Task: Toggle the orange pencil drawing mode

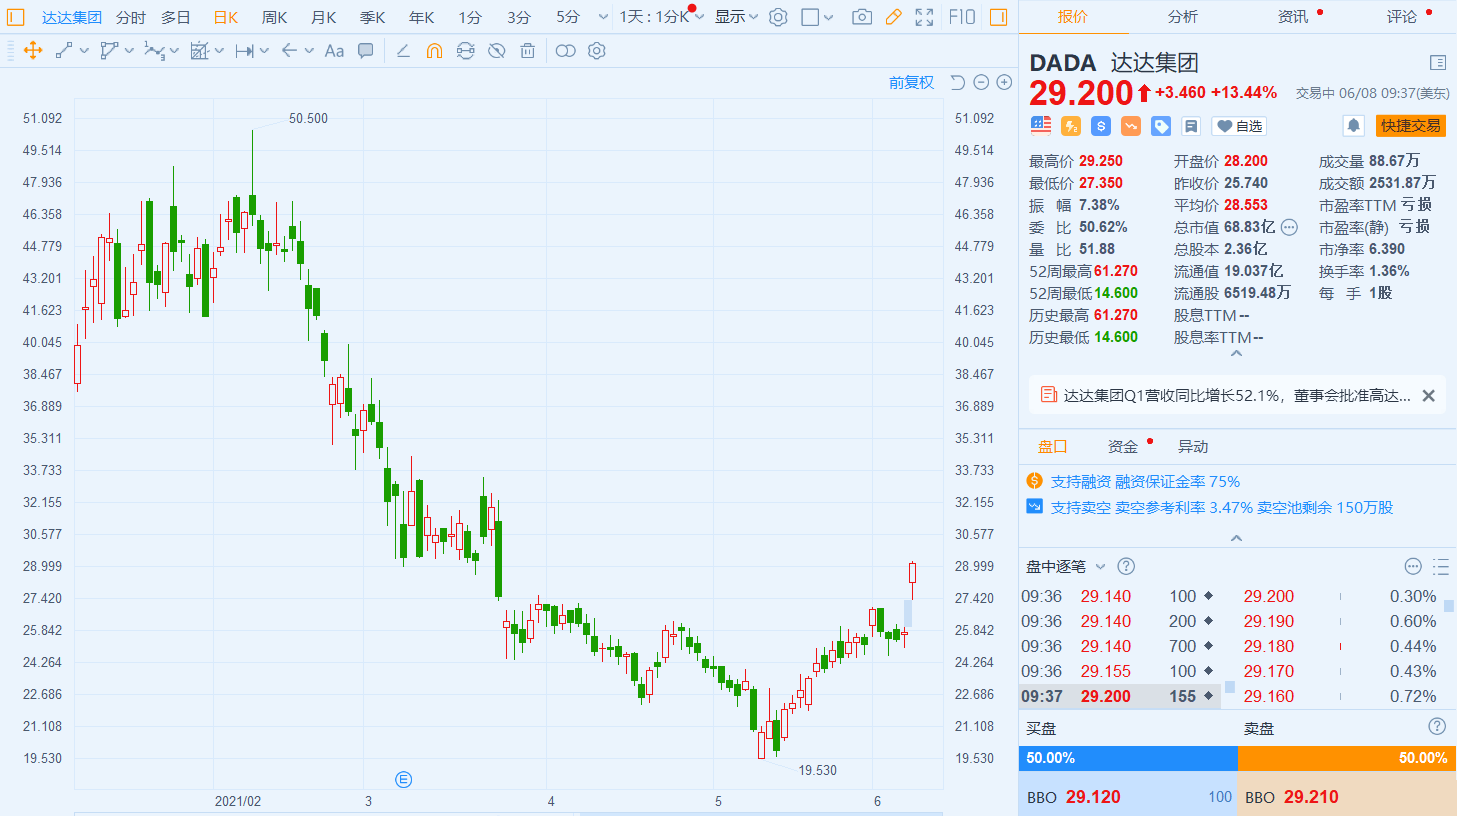Action: click(x=893, y=17)
